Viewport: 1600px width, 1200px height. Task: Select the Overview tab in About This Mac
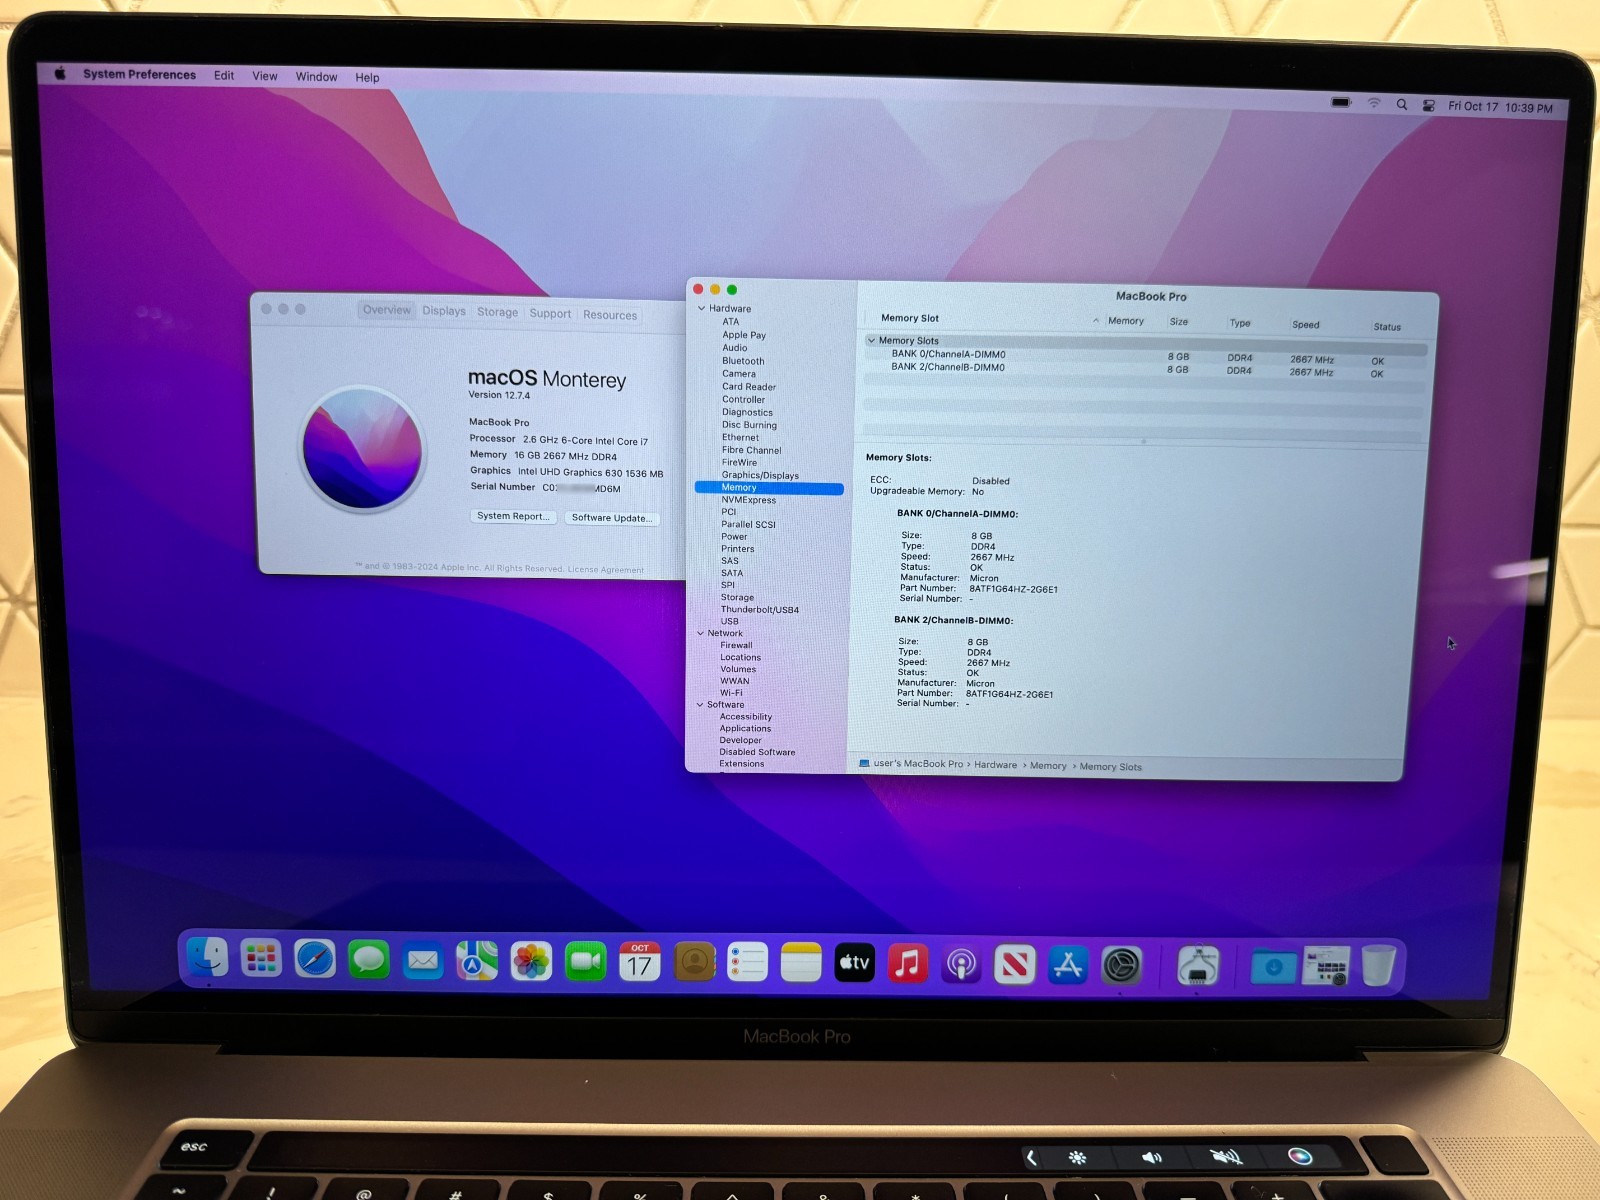(387, 310)
